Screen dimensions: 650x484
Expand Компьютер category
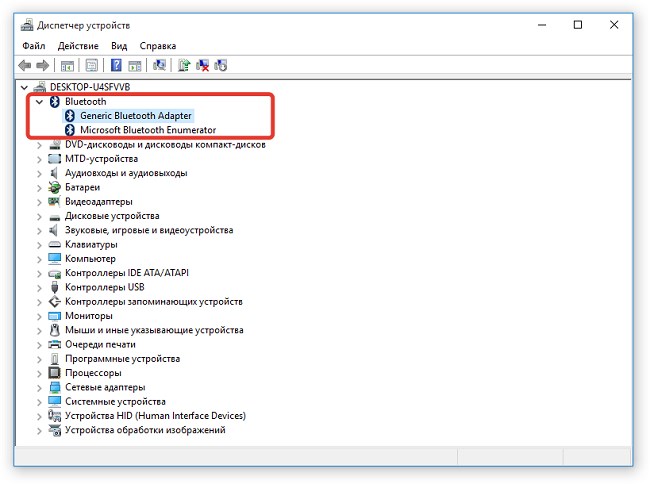39,259
